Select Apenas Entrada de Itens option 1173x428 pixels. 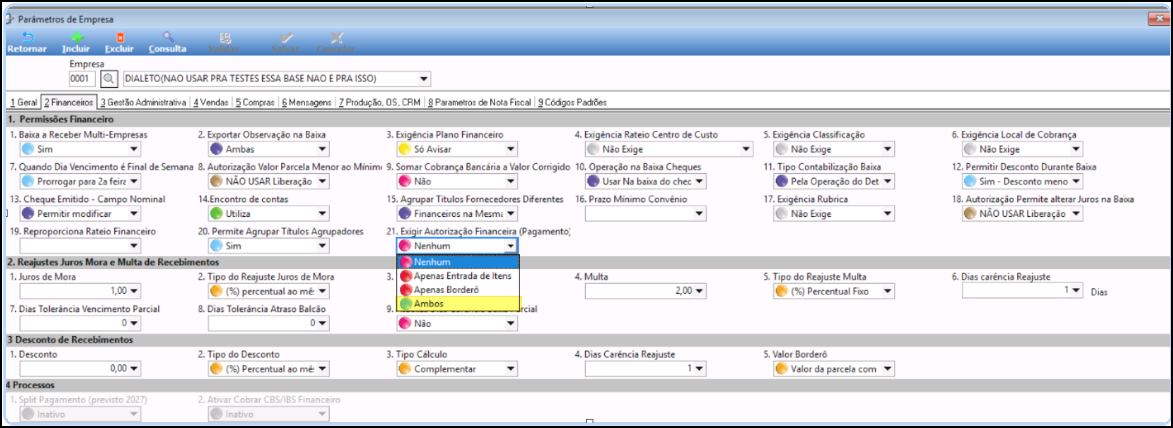click(458, 275)
